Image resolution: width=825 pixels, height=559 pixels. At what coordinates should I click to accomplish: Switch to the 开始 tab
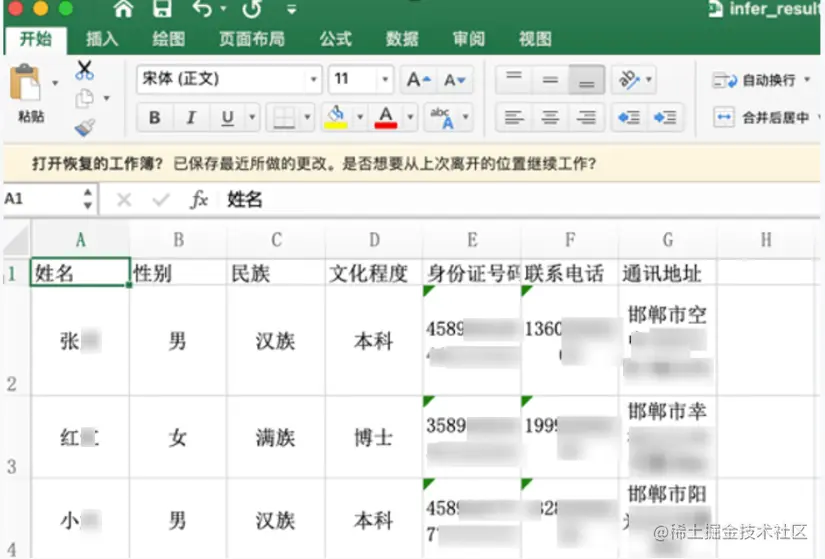point(36,39)
